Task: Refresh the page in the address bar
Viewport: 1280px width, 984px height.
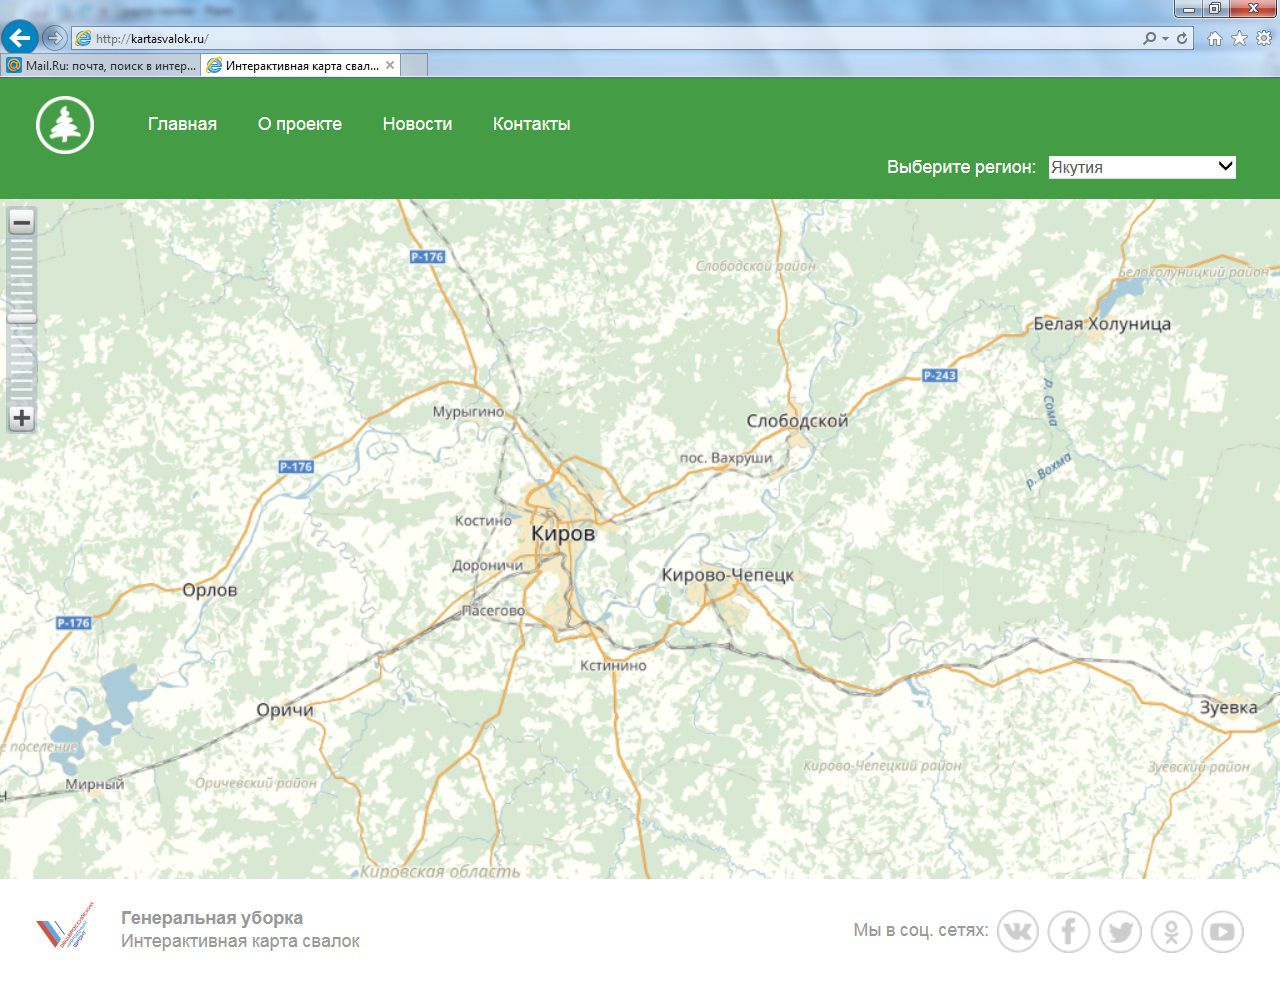Action: 1182,38
